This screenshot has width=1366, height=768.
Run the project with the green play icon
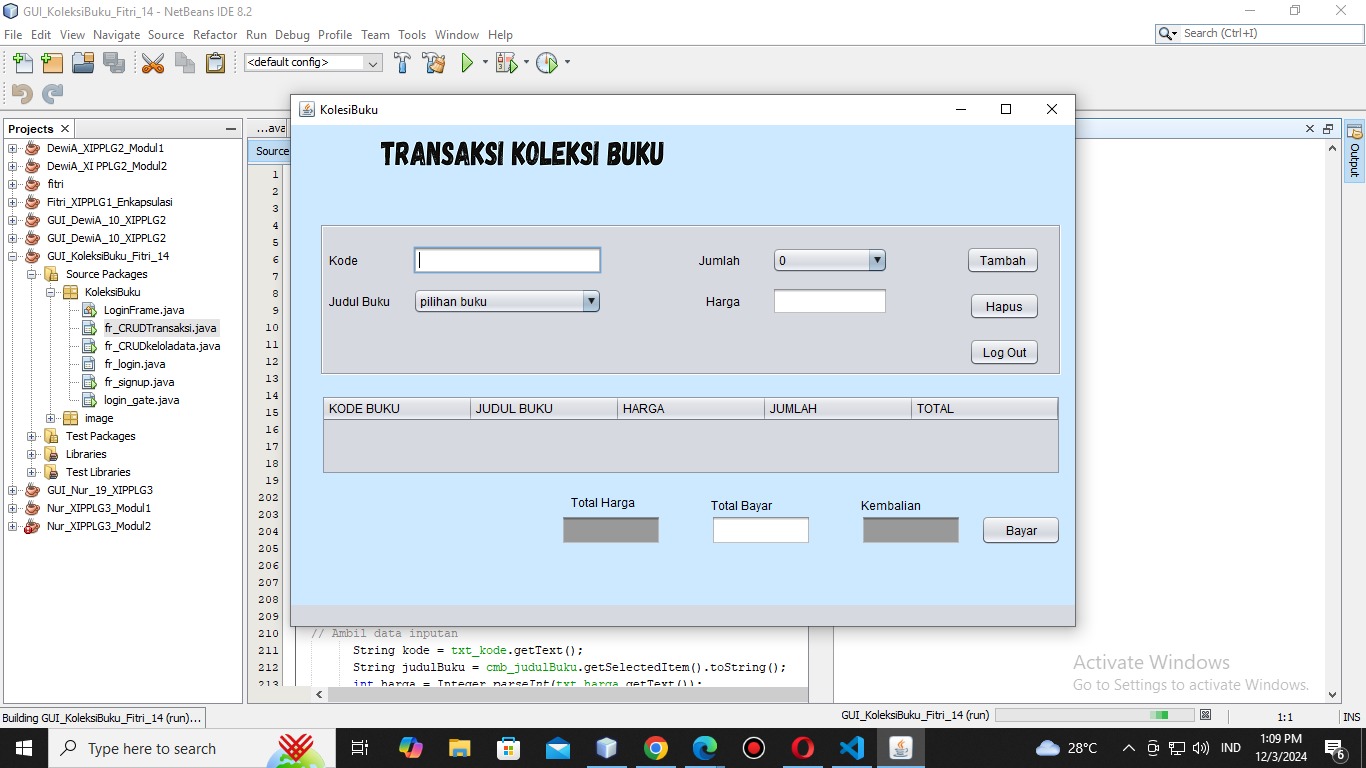(x=466, y=62)
